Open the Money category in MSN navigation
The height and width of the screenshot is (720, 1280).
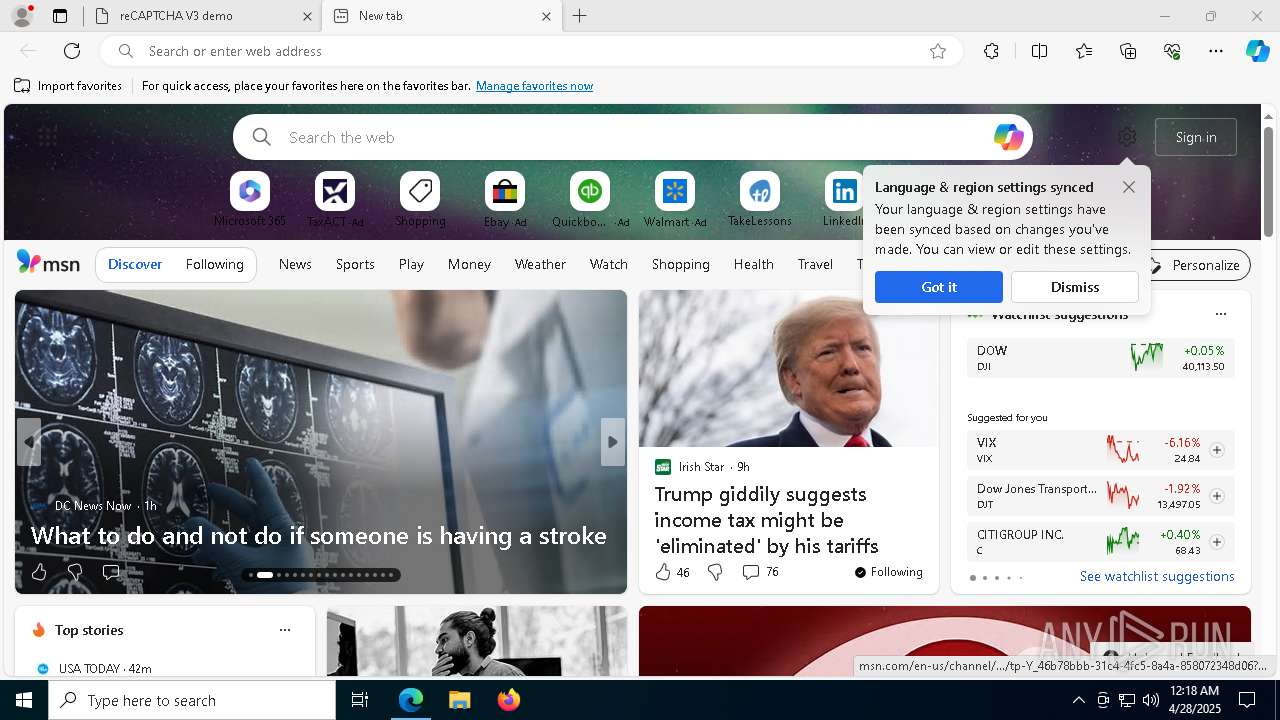[469, 264]
